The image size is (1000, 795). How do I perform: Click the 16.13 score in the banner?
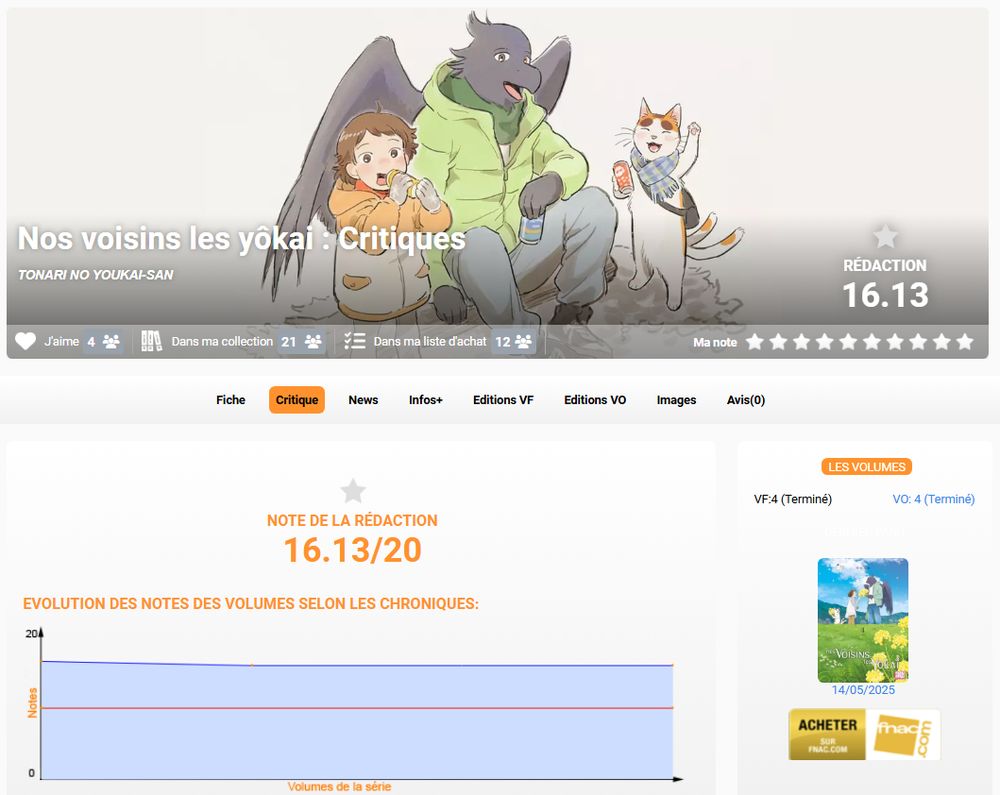(885, 295)
